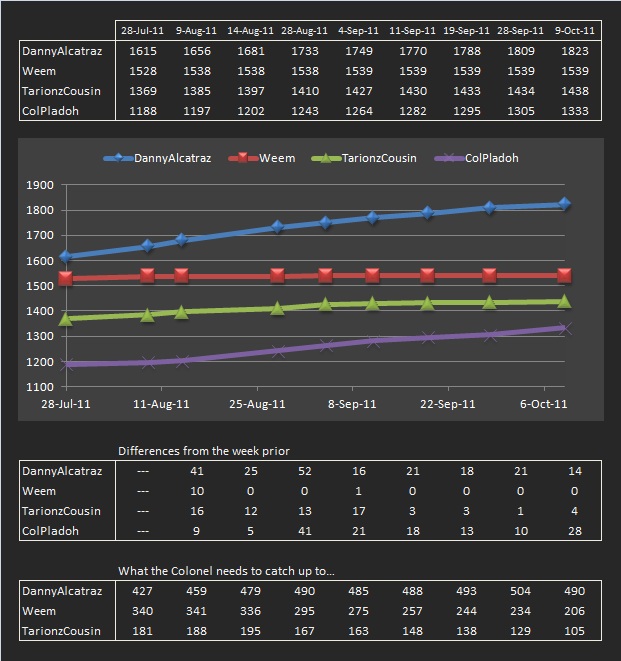Viewport: 621px width, 661px height.
Task: Click the blue diamond marker in the legend
Action: pyautogui.click(x=118, y=158)
